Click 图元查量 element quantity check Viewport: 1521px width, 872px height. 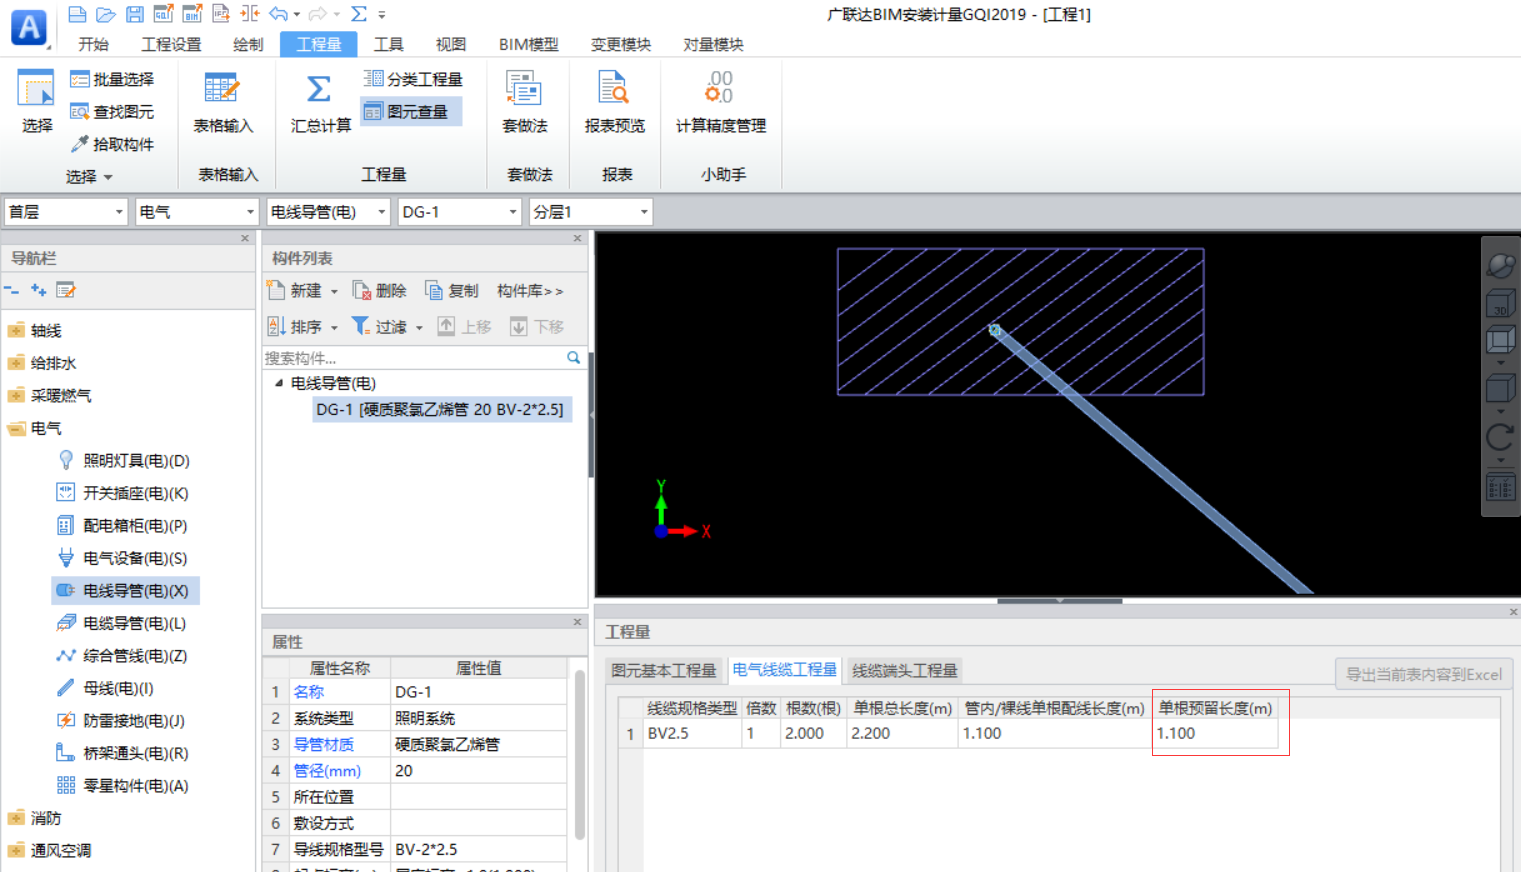(412, 111)
